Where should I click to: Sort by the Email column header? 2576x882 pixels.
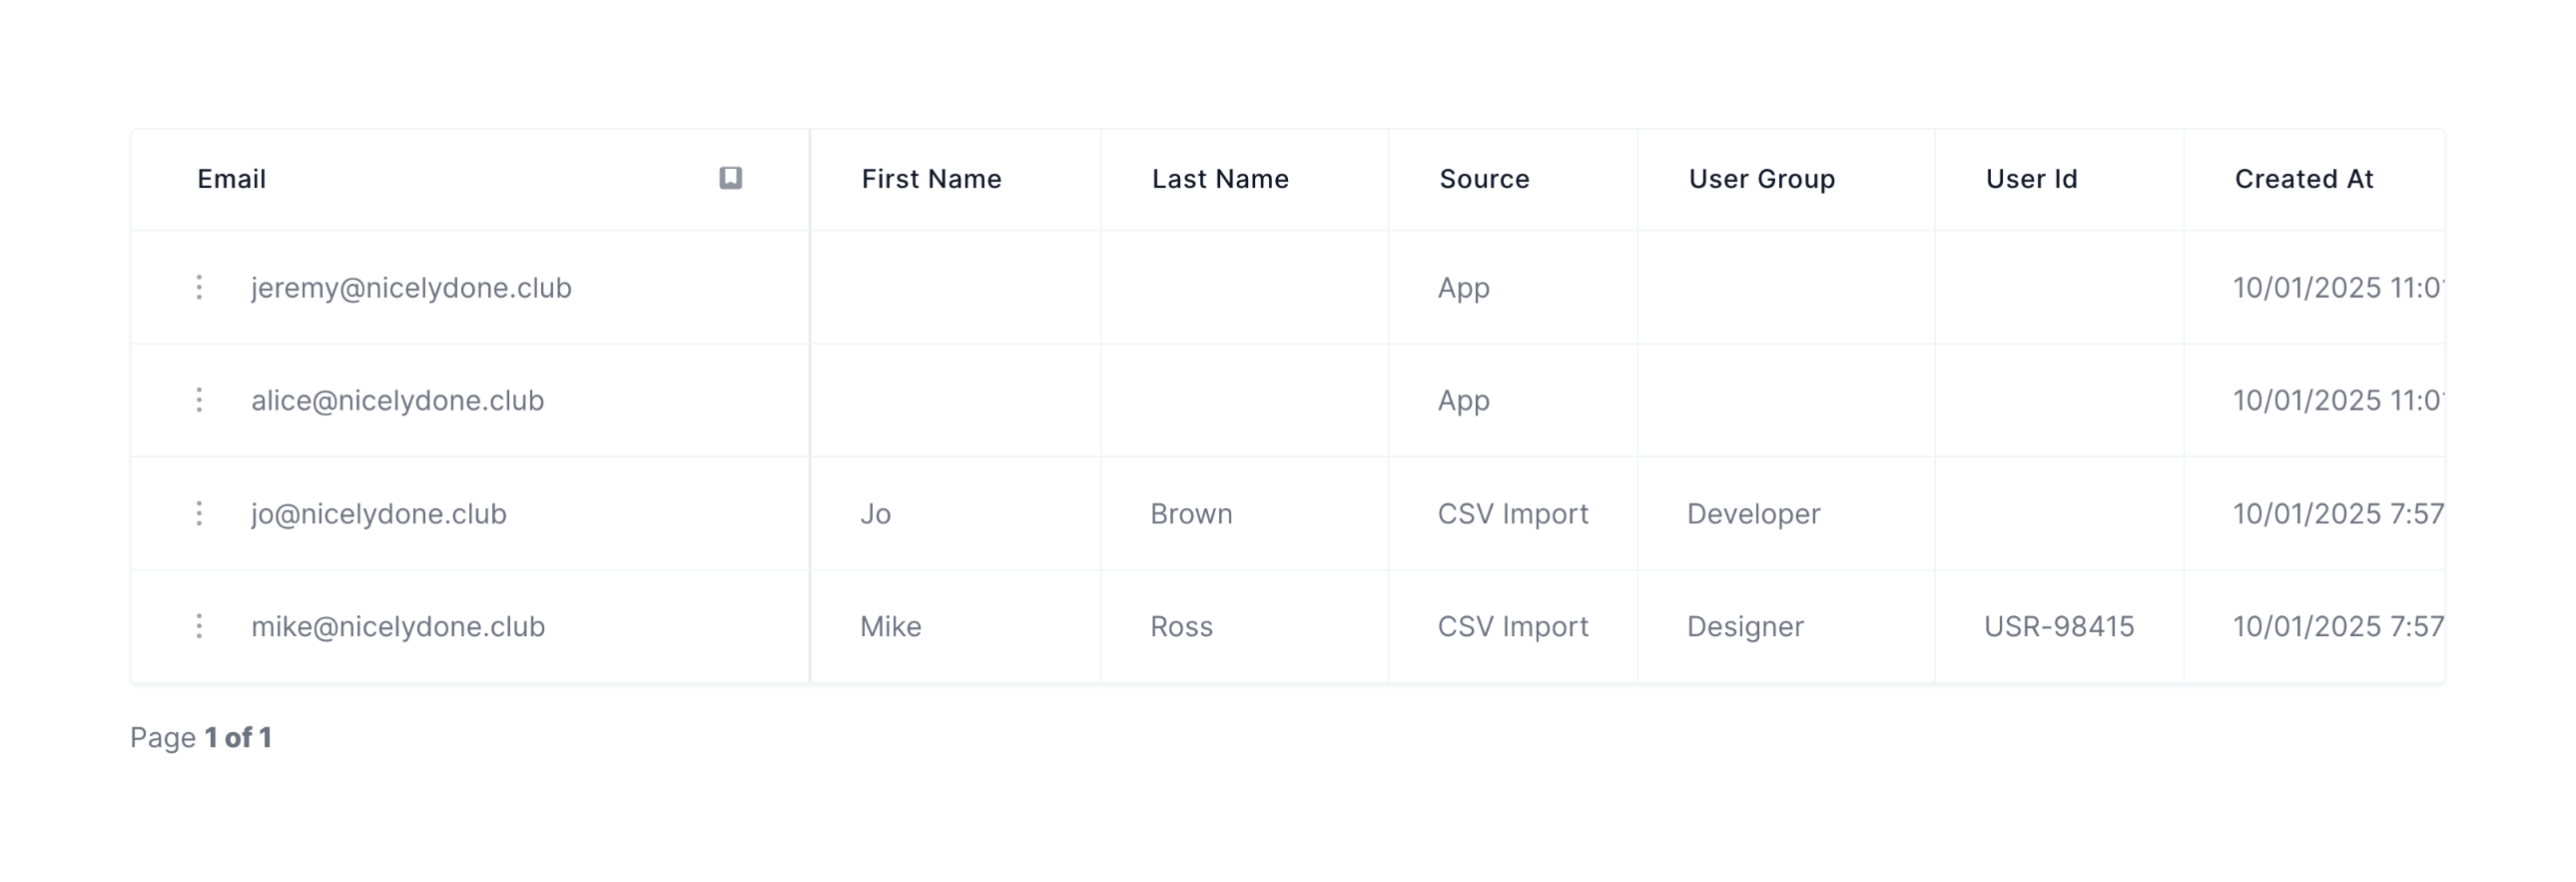[232, 179]
